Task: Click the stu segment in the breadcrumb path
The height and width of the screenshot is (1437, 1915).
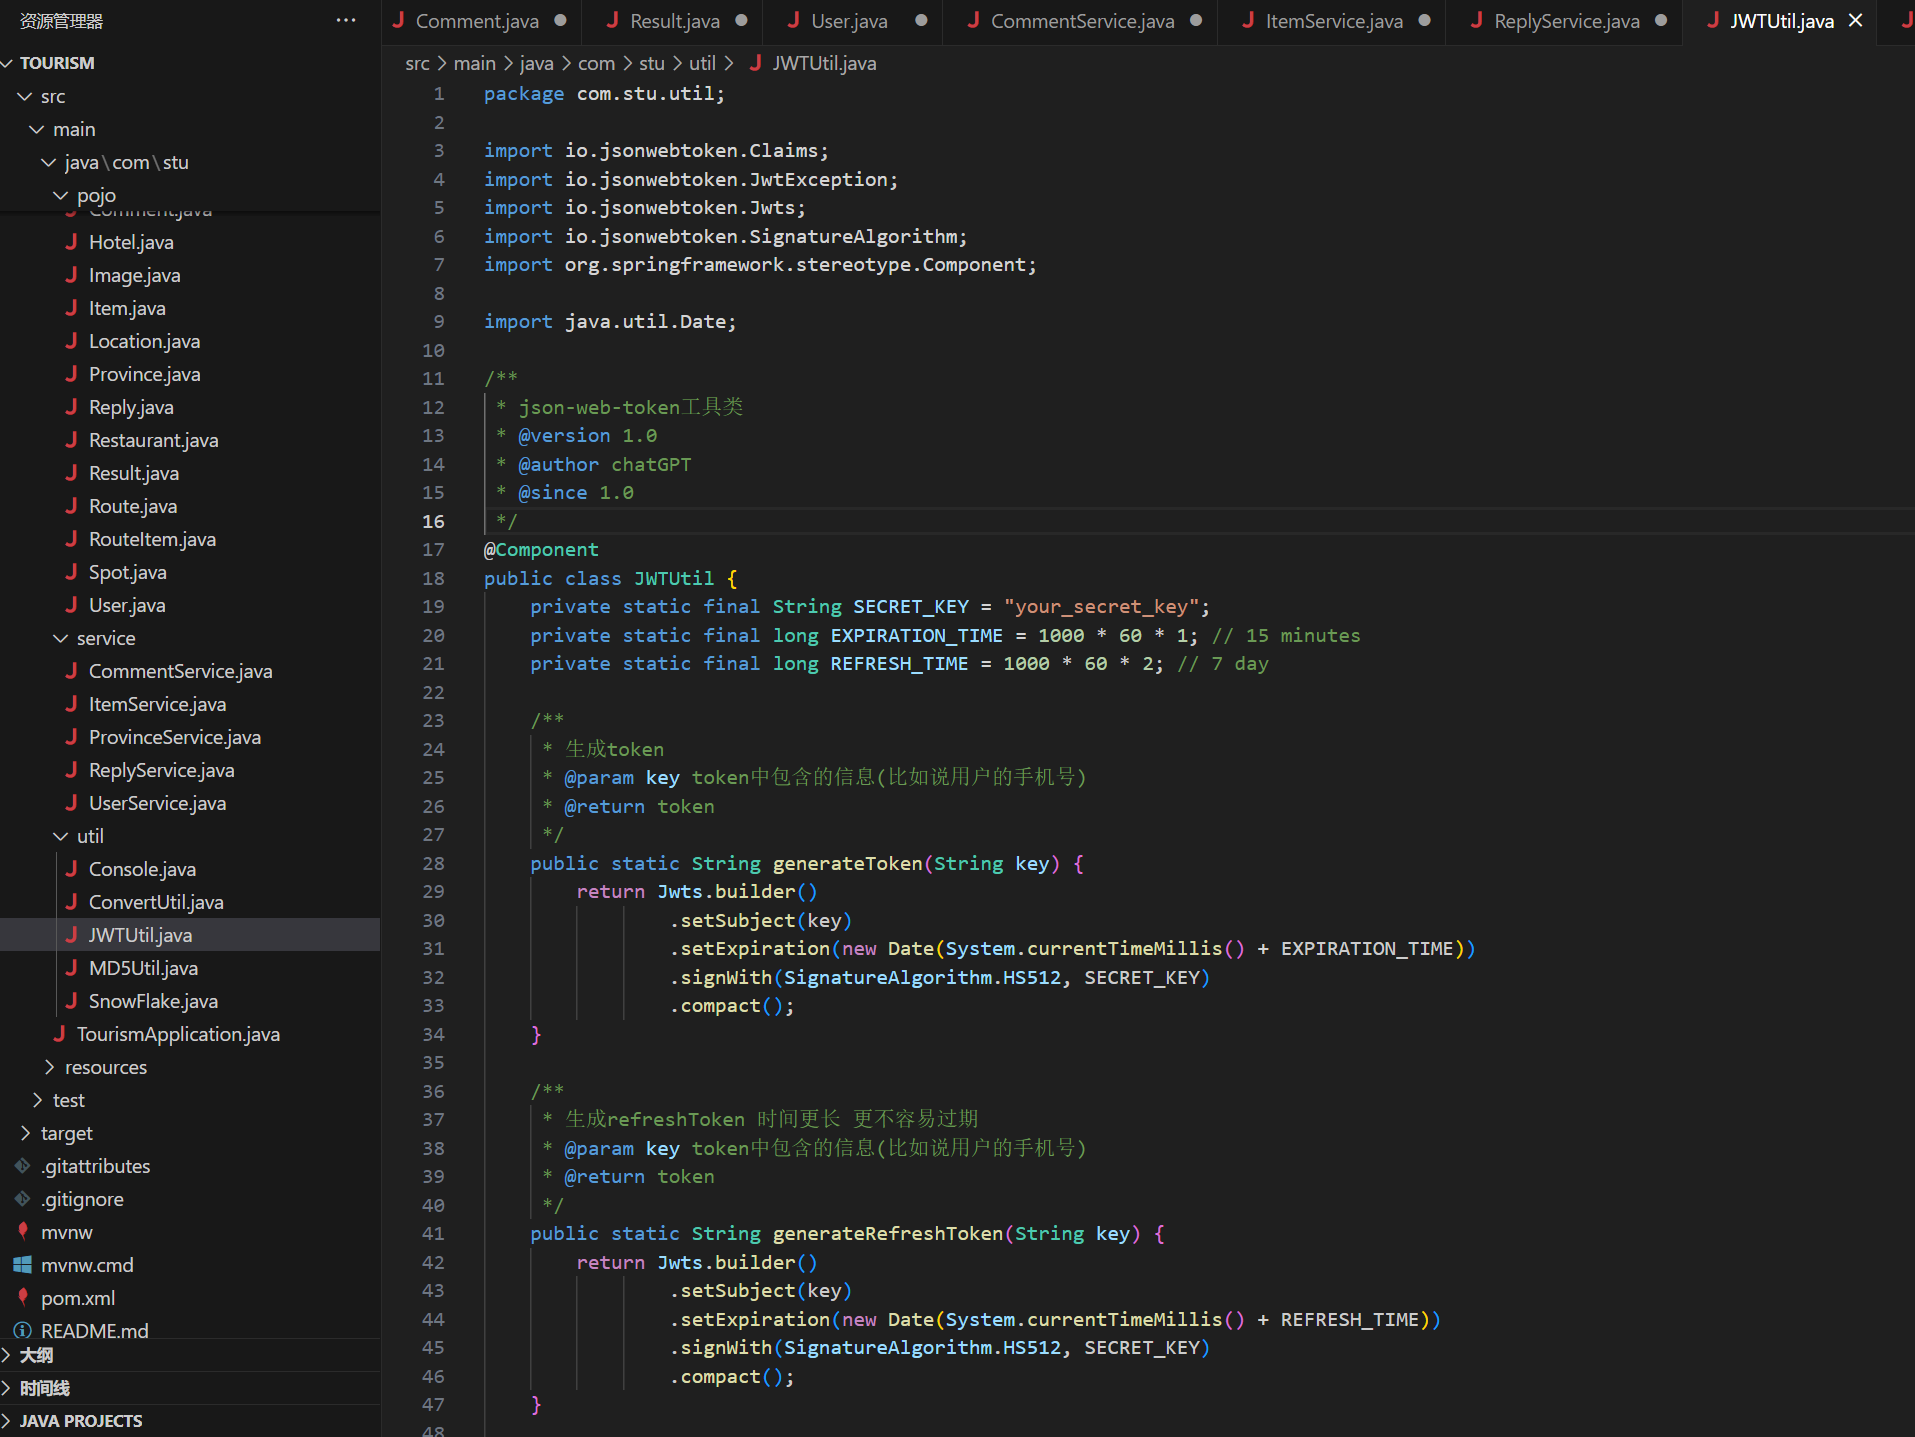Action: click(x=651, y=63)
